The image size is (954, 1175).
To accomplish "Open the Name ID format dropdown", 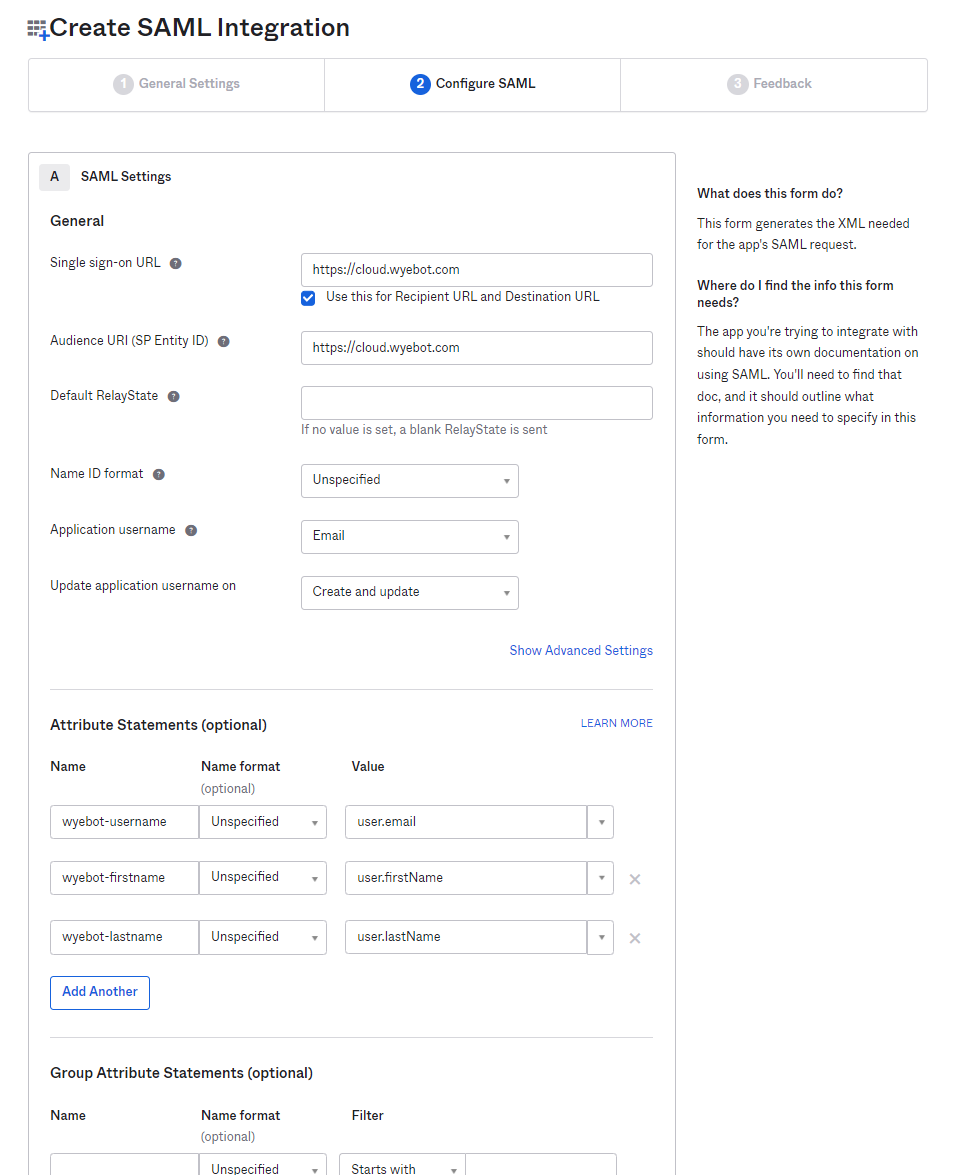I will tap(409, 480).
